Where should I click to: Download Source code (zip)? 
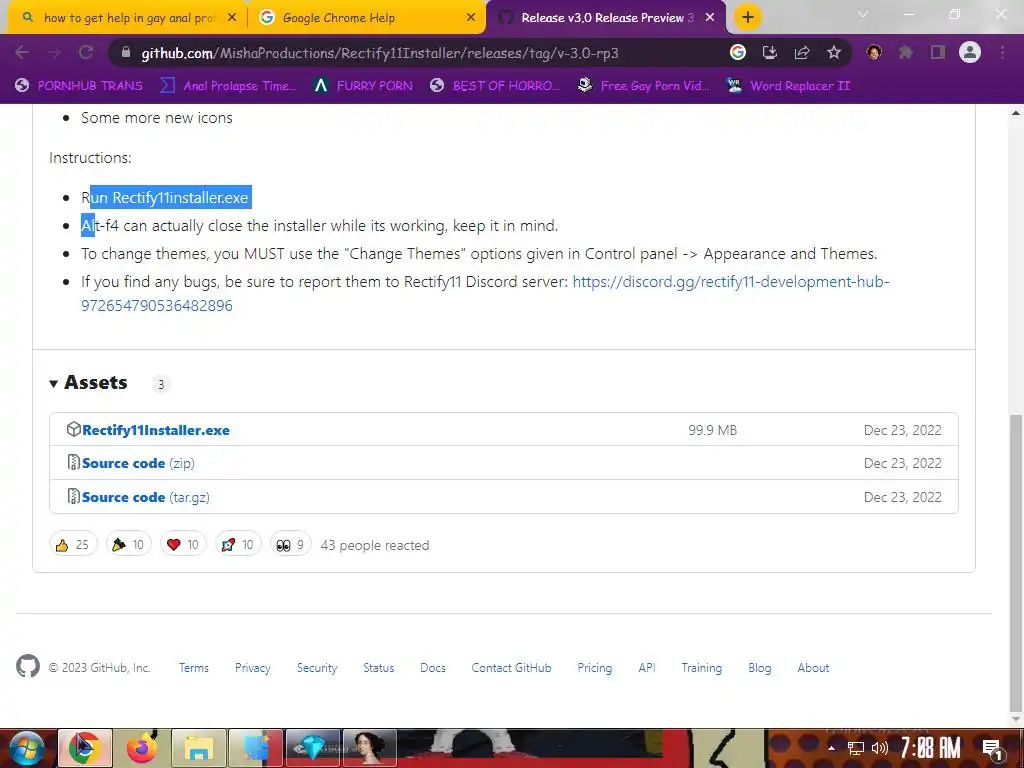pos(138,463)
